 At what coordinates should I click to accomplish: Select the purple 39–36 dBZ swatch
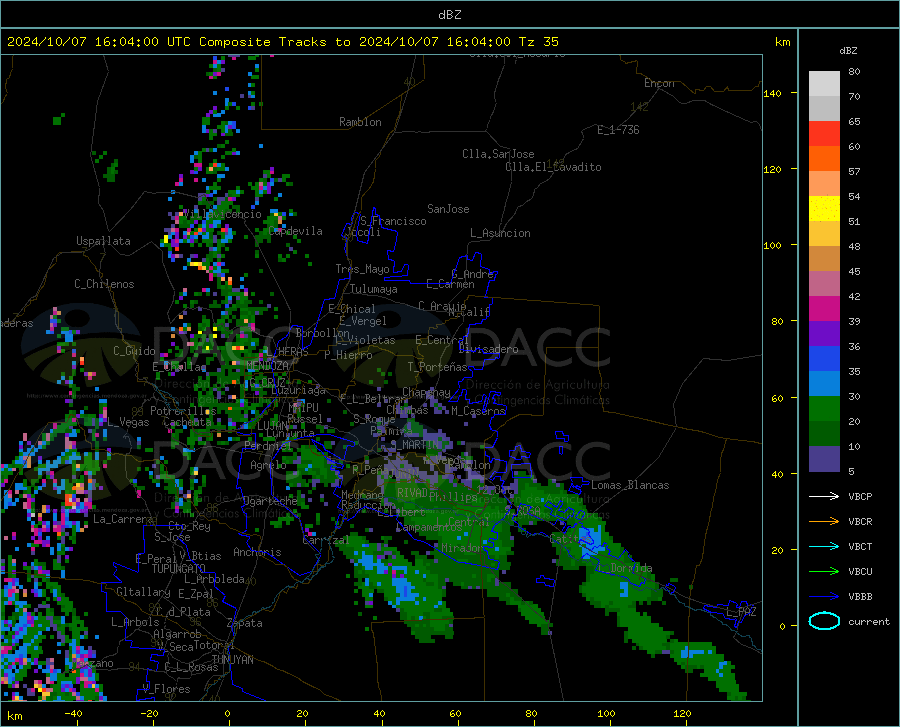(824, 334)
